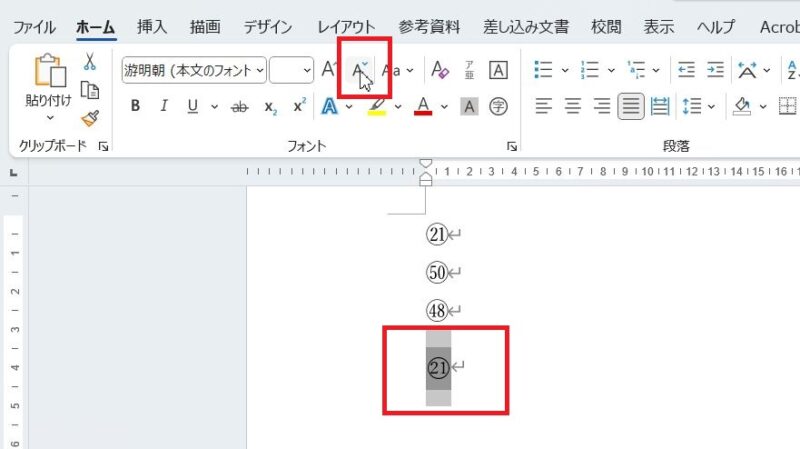
Task: Click the Decrease Indent icon
Action: [x=686, y=69]
